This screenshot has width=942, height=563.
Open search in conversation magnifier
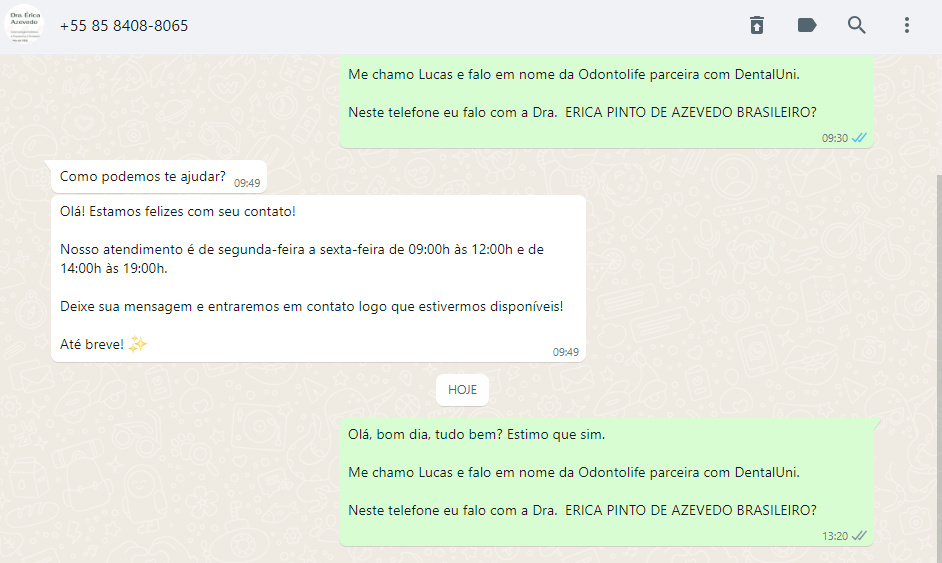point(856,25)
